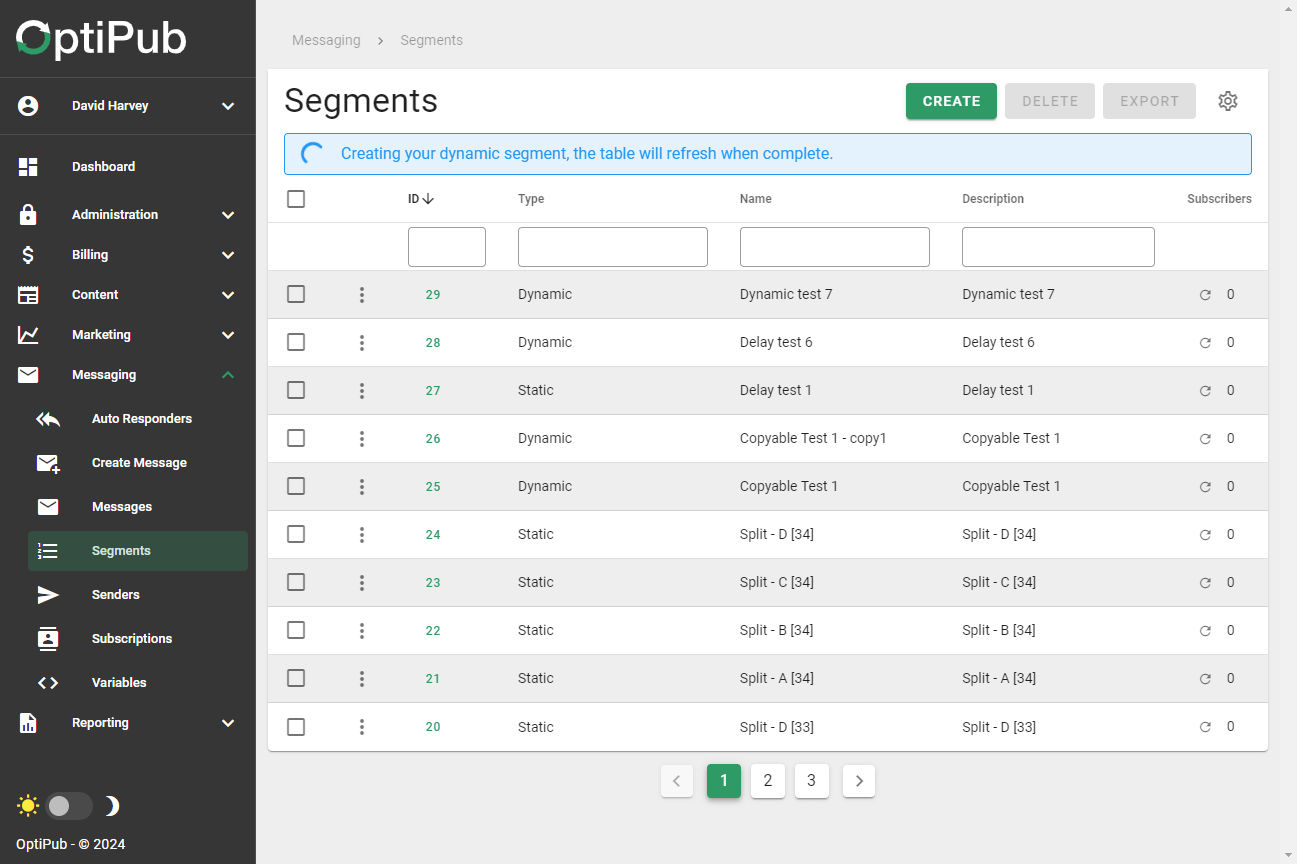Click the Messaging breadcrumb link
This screenshot has height=864, width=1297.
coord(326,40)
